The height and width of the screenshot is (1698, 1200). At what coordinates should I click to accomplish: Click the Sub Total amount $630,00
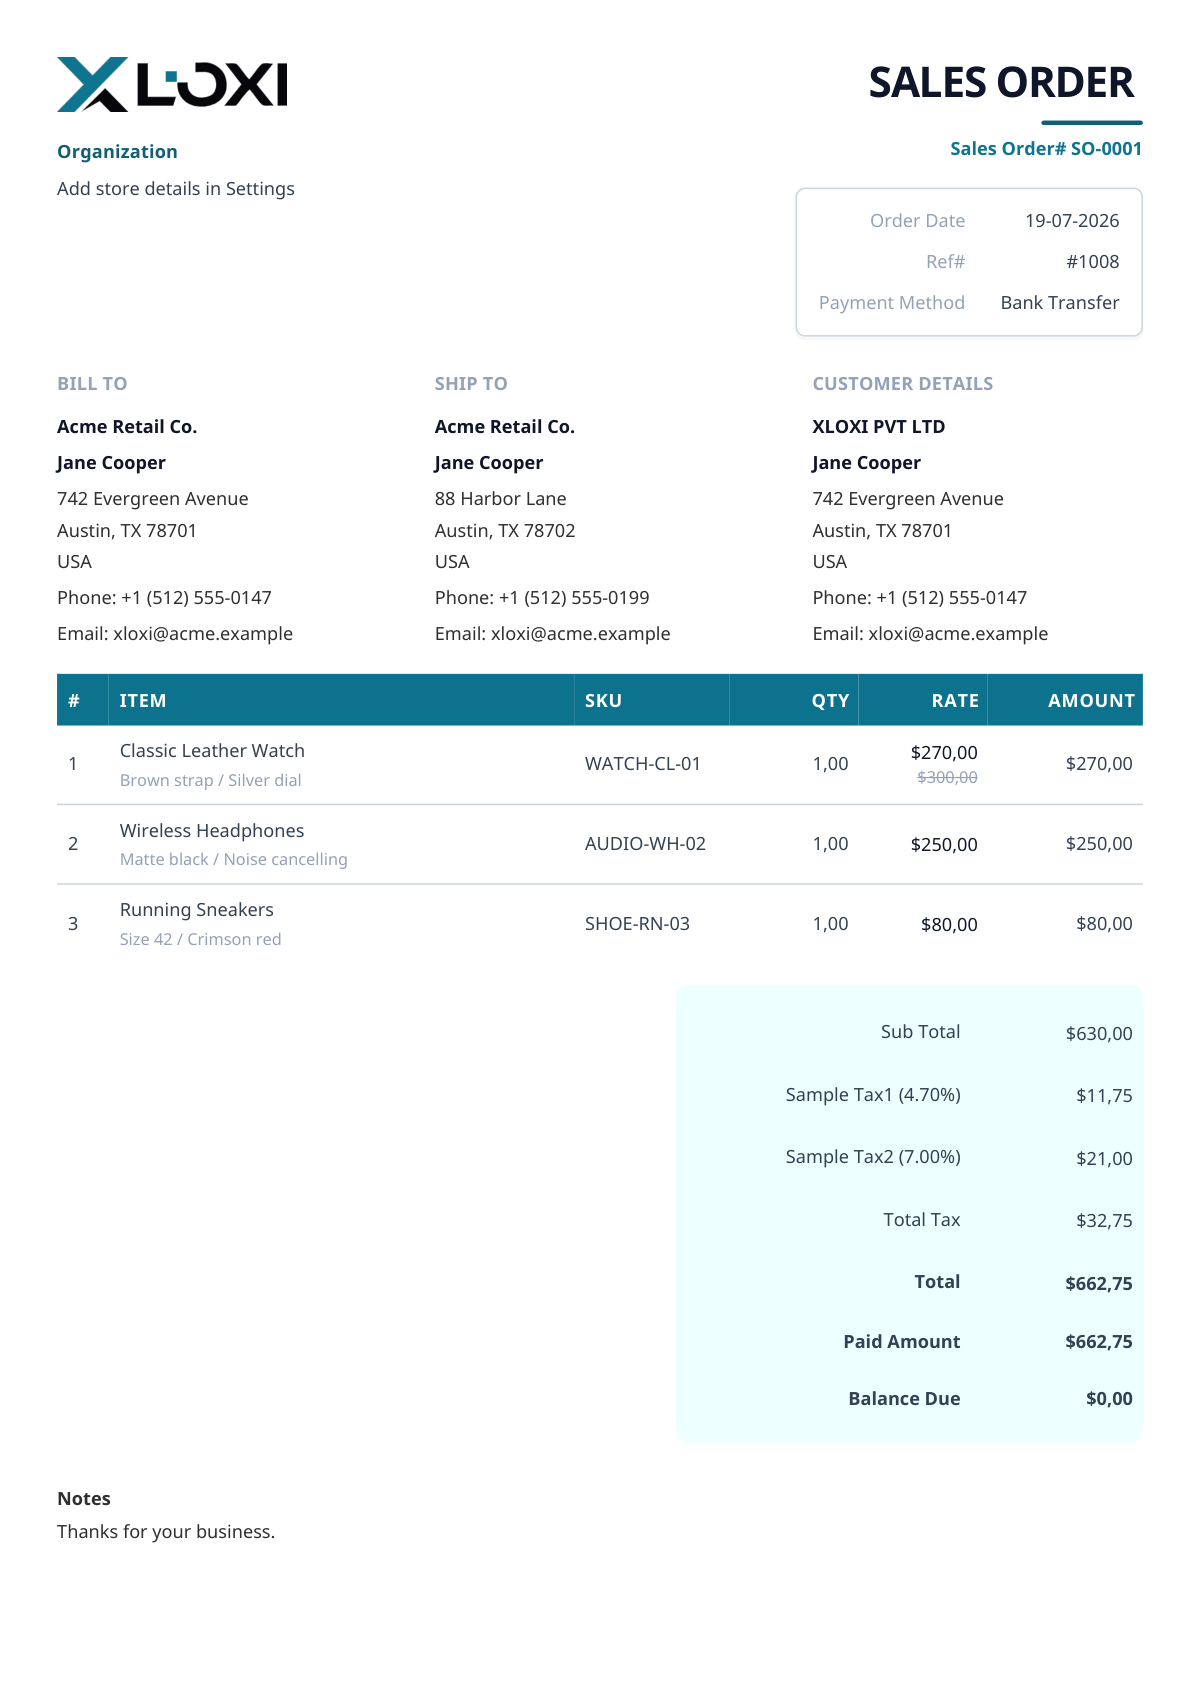coord(1099,1034)
